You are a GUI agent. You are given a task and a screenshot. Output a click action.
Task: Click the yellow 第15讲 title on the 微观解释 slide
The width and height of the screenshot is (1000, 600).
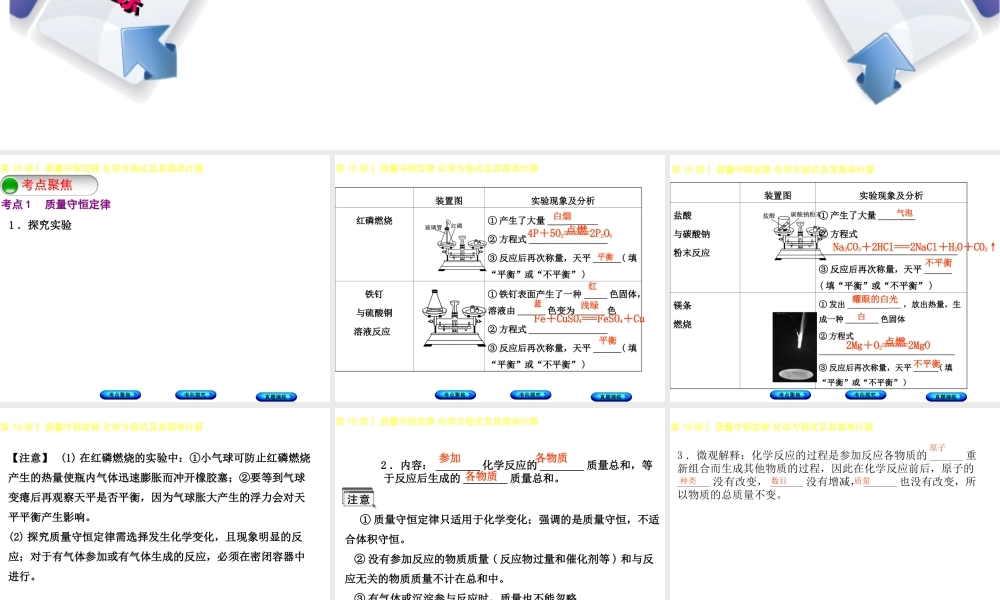[772, 427]
